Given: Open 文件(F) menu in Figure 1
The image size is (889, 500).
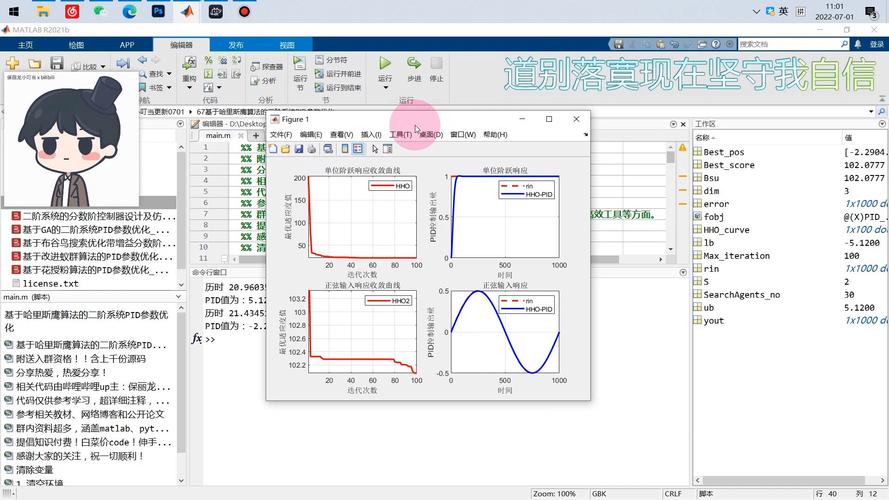Looking at the screenshot, I should [x=281, y=134].
